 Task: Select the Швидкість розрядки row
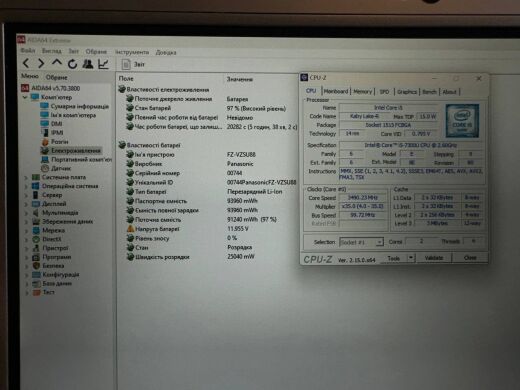tap(207, 257)
